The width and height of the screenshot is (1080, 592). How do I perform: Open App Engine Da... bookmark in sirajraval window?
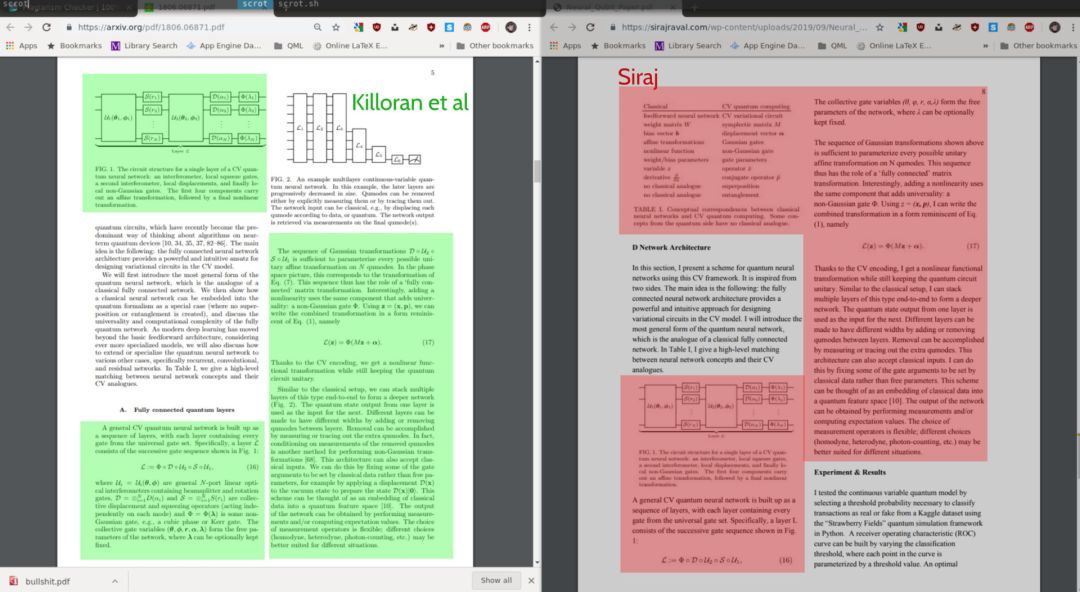coord(767,45)
